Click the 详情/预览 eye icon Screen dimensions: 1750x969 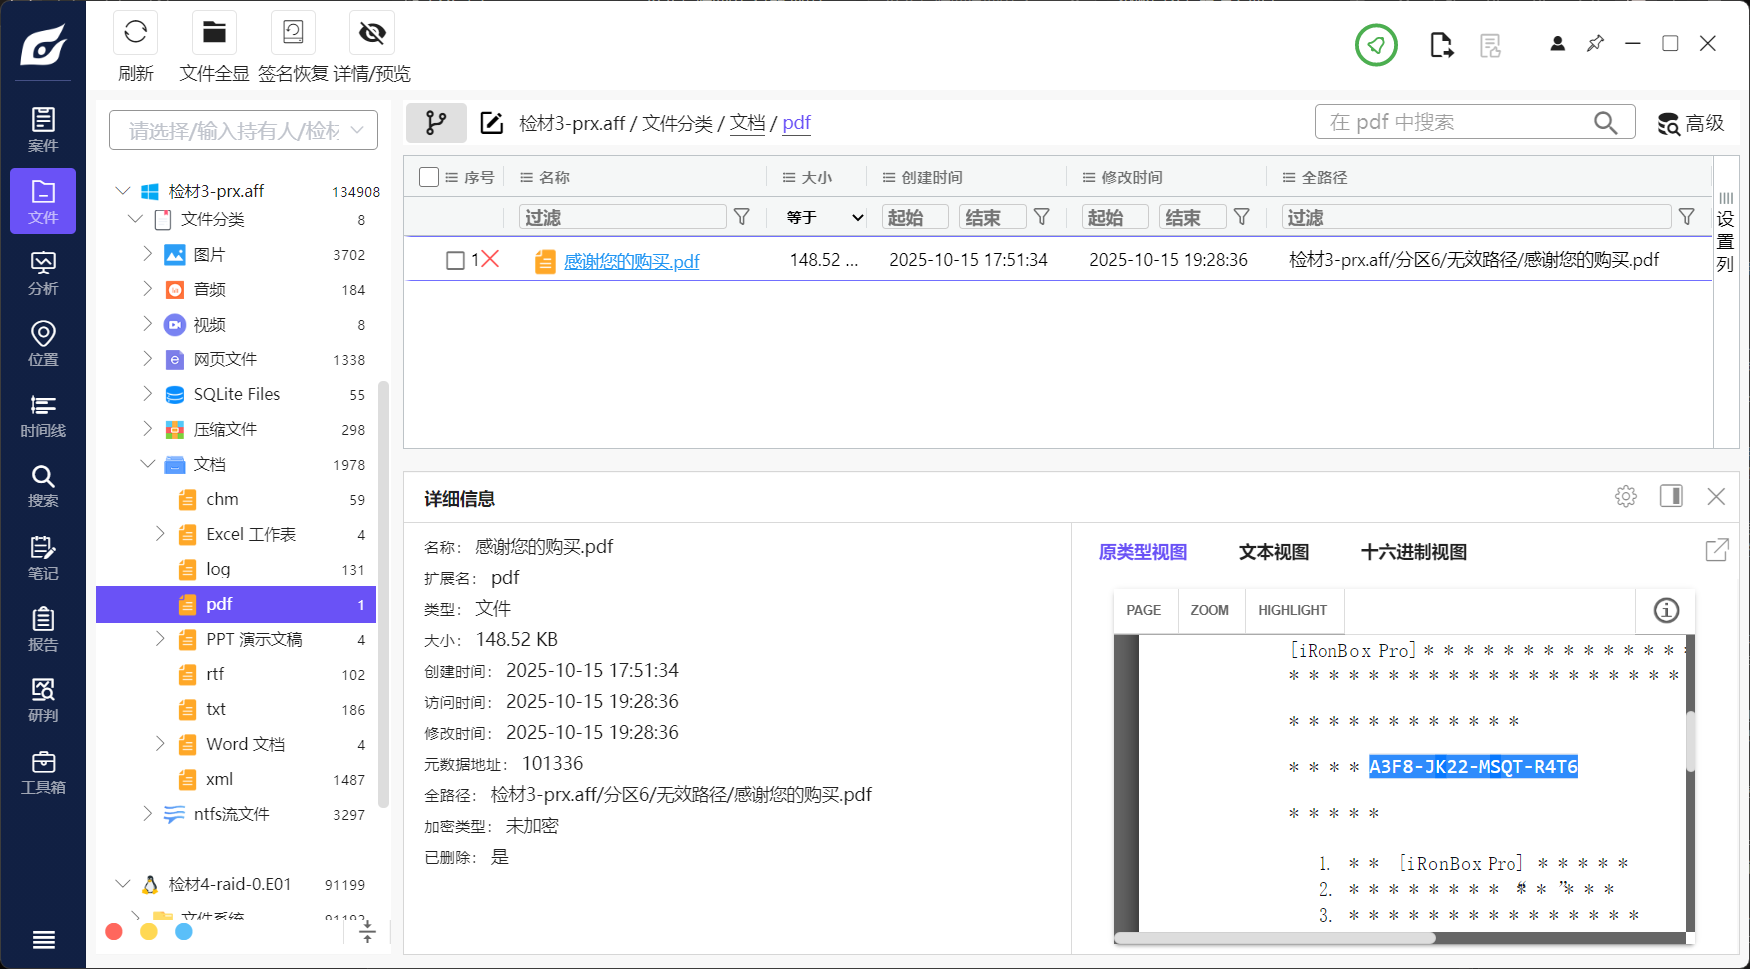(371, 32)
